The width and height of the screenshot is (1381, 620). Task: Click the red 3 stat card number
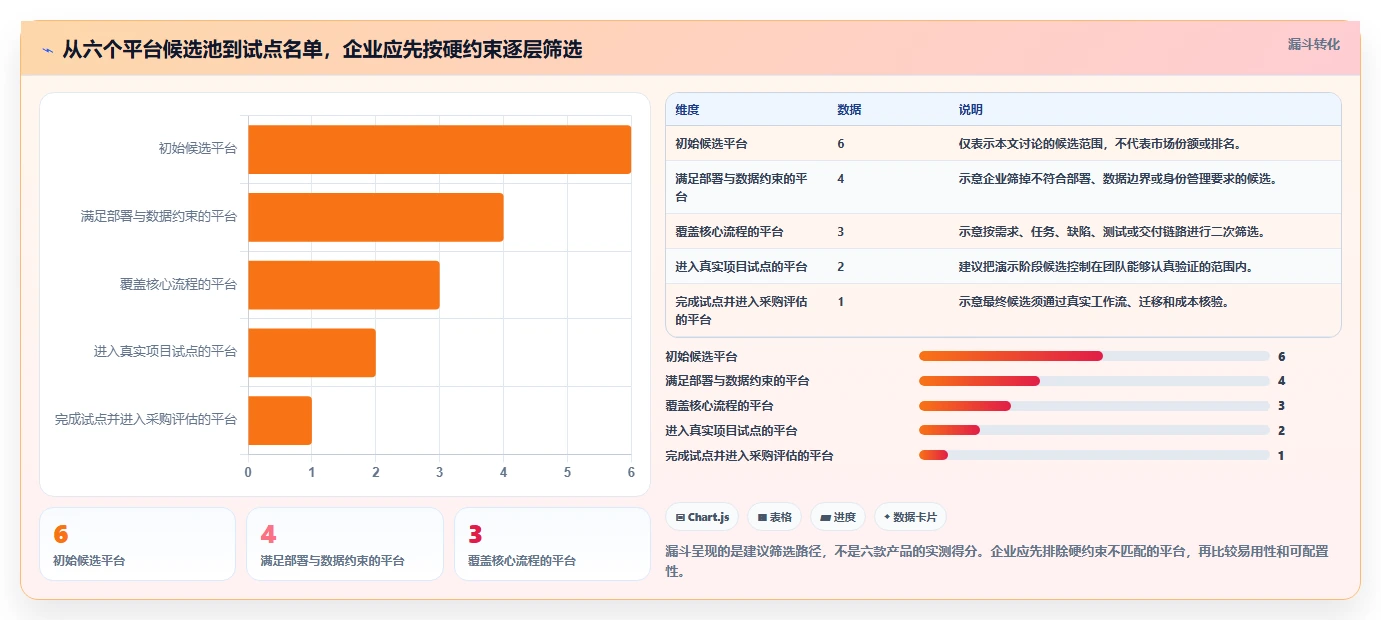[475, 536]
